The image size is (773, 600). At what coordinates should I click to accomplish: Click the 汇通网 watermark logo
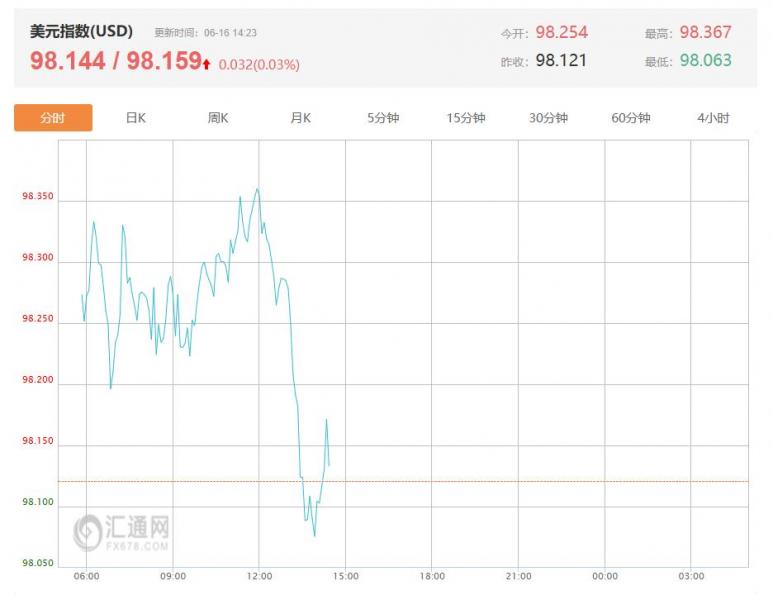pyautogui.click(x=122, y=532)
